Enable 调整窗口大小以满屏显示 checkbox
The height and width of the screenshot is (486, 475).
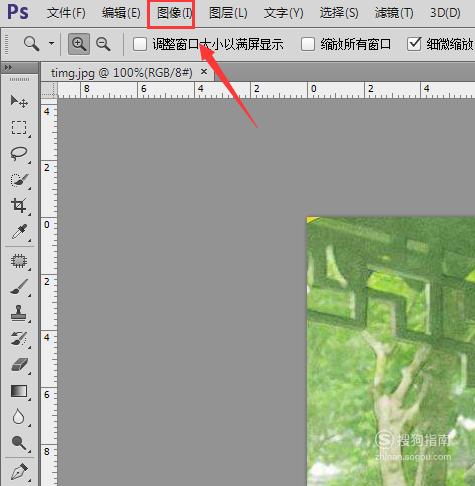(x=140, y=44)
